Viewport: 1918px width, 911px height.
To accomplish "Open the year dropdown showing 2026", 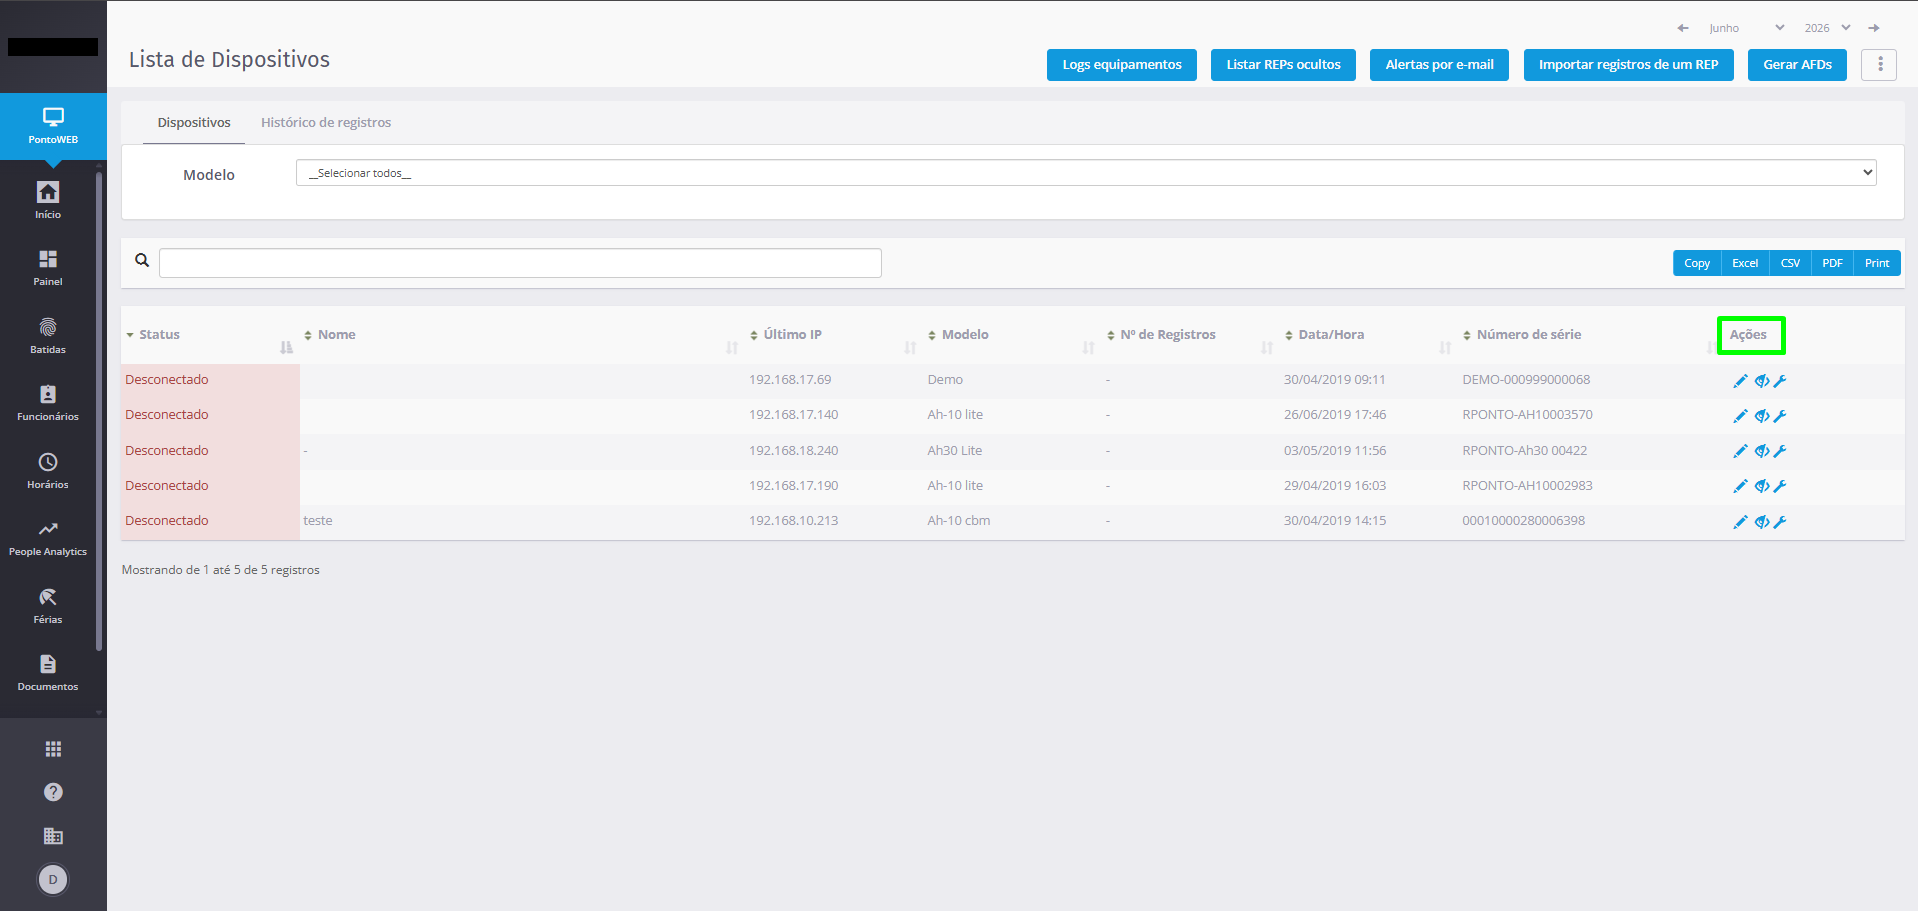I will (1827, 28).
